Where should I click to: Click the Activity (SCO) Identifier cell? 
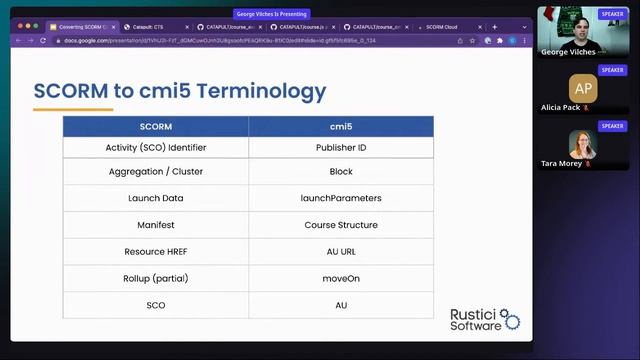[x=156, y=147]
